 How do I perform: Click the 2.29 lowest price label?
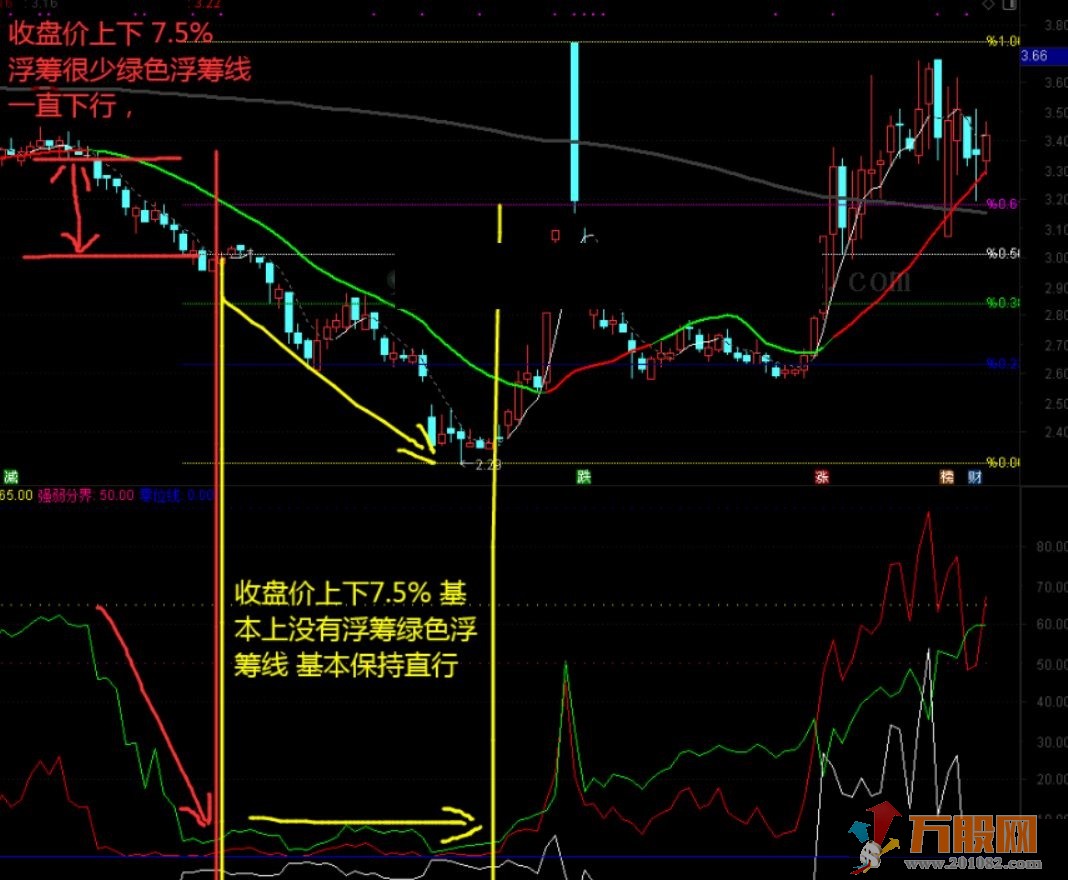click(488, 465)
